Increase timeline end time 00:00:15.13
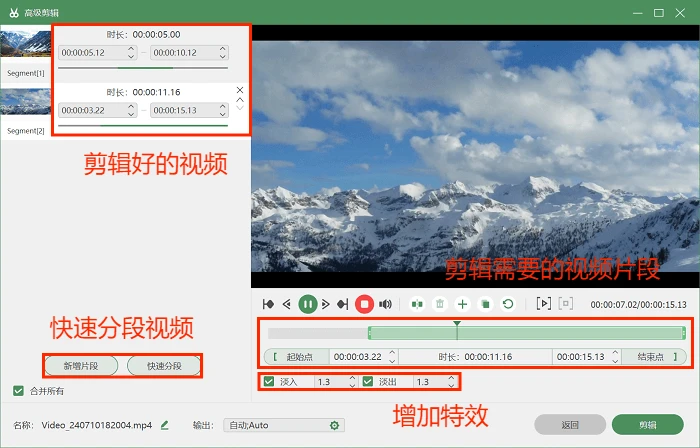Screen dimensions: 700x448 615,353
